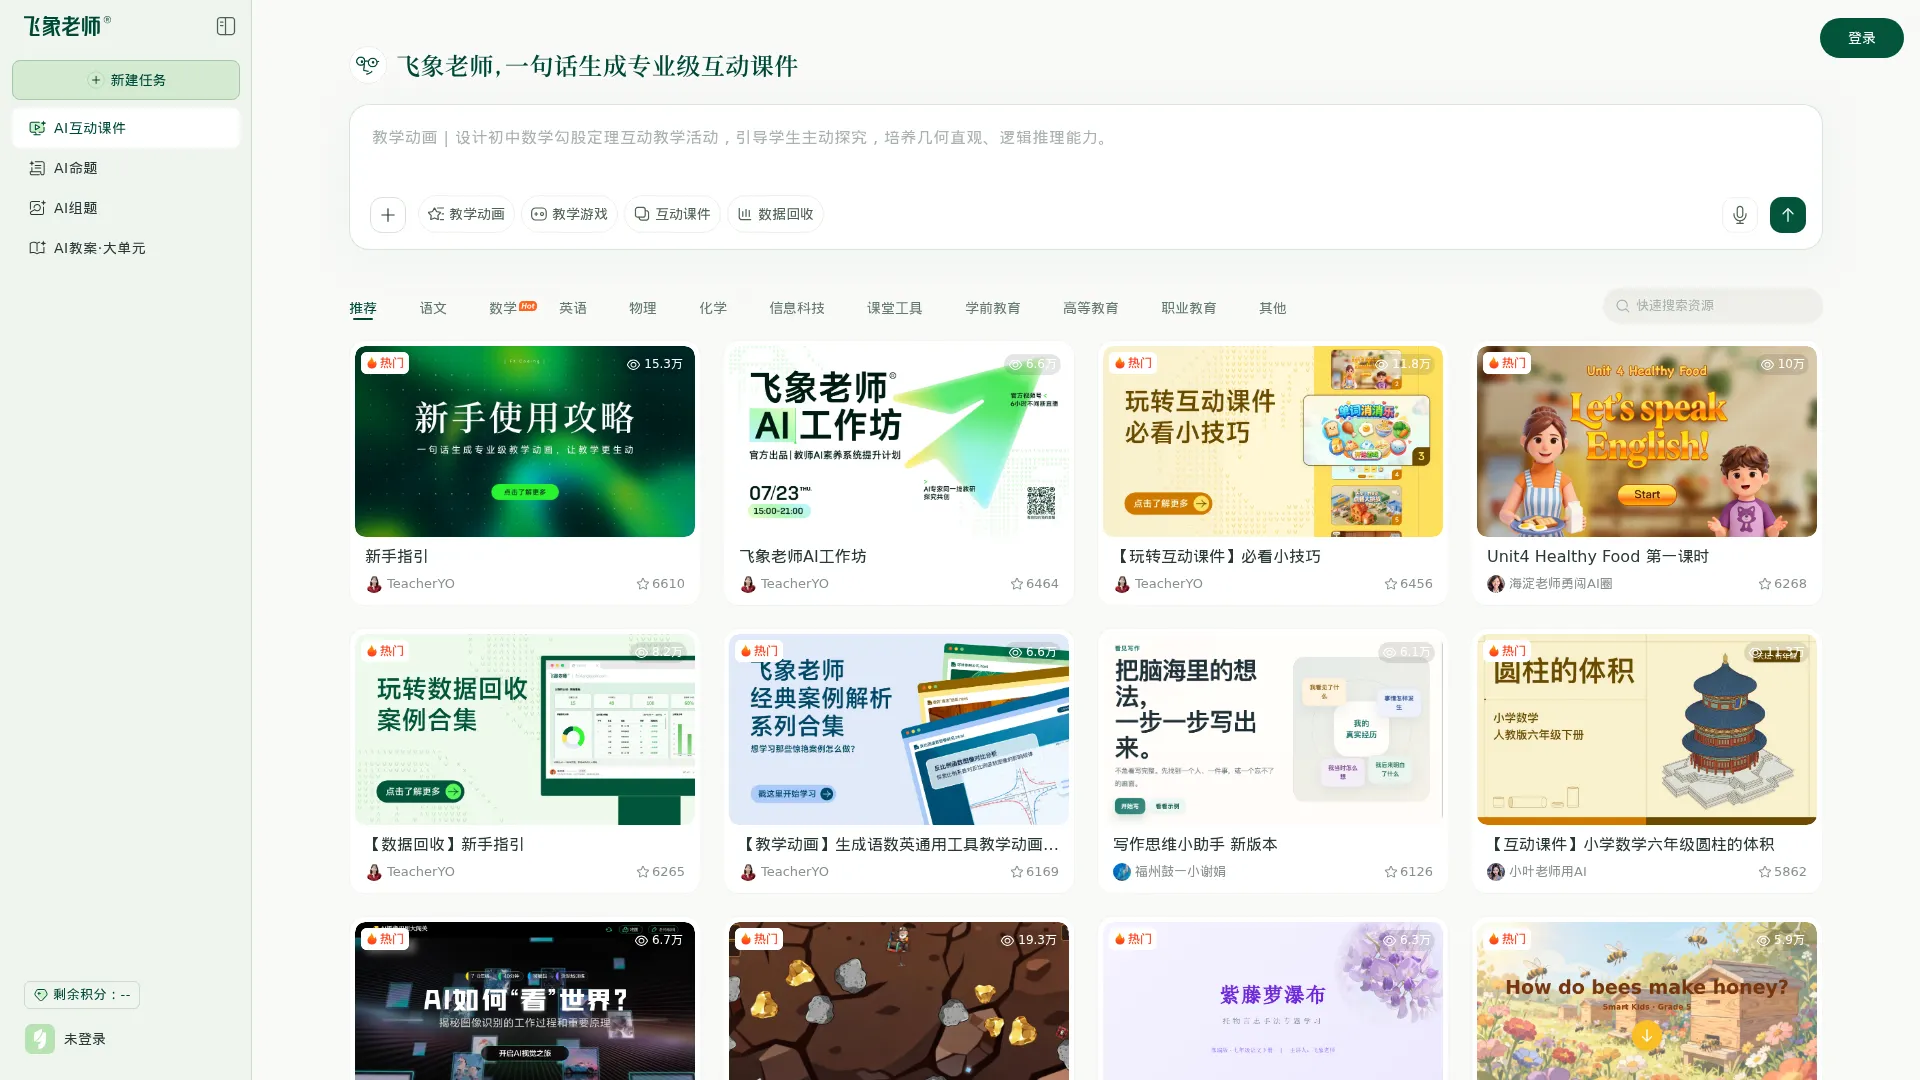The width and height of the screenshot is (1920, 1080).
Task: Click the 未登录 user profile entry
Action: [66, 1039]
